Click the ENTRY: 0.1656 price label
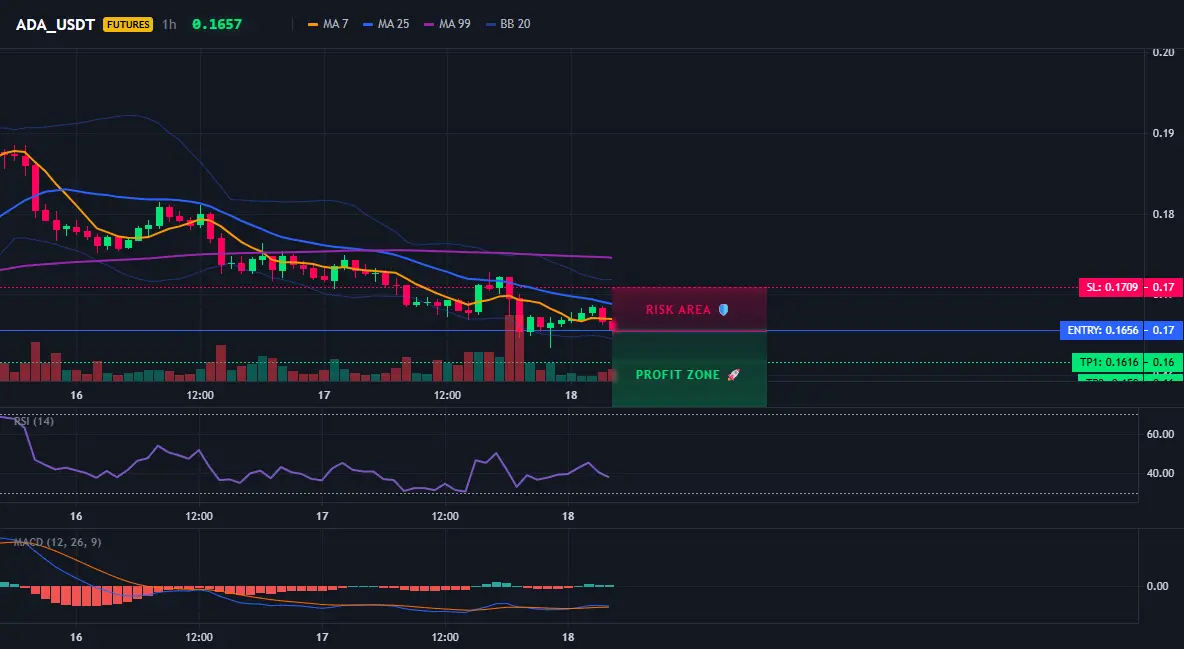Viewport: 1184px width, 649px height. coord(1102,330)
